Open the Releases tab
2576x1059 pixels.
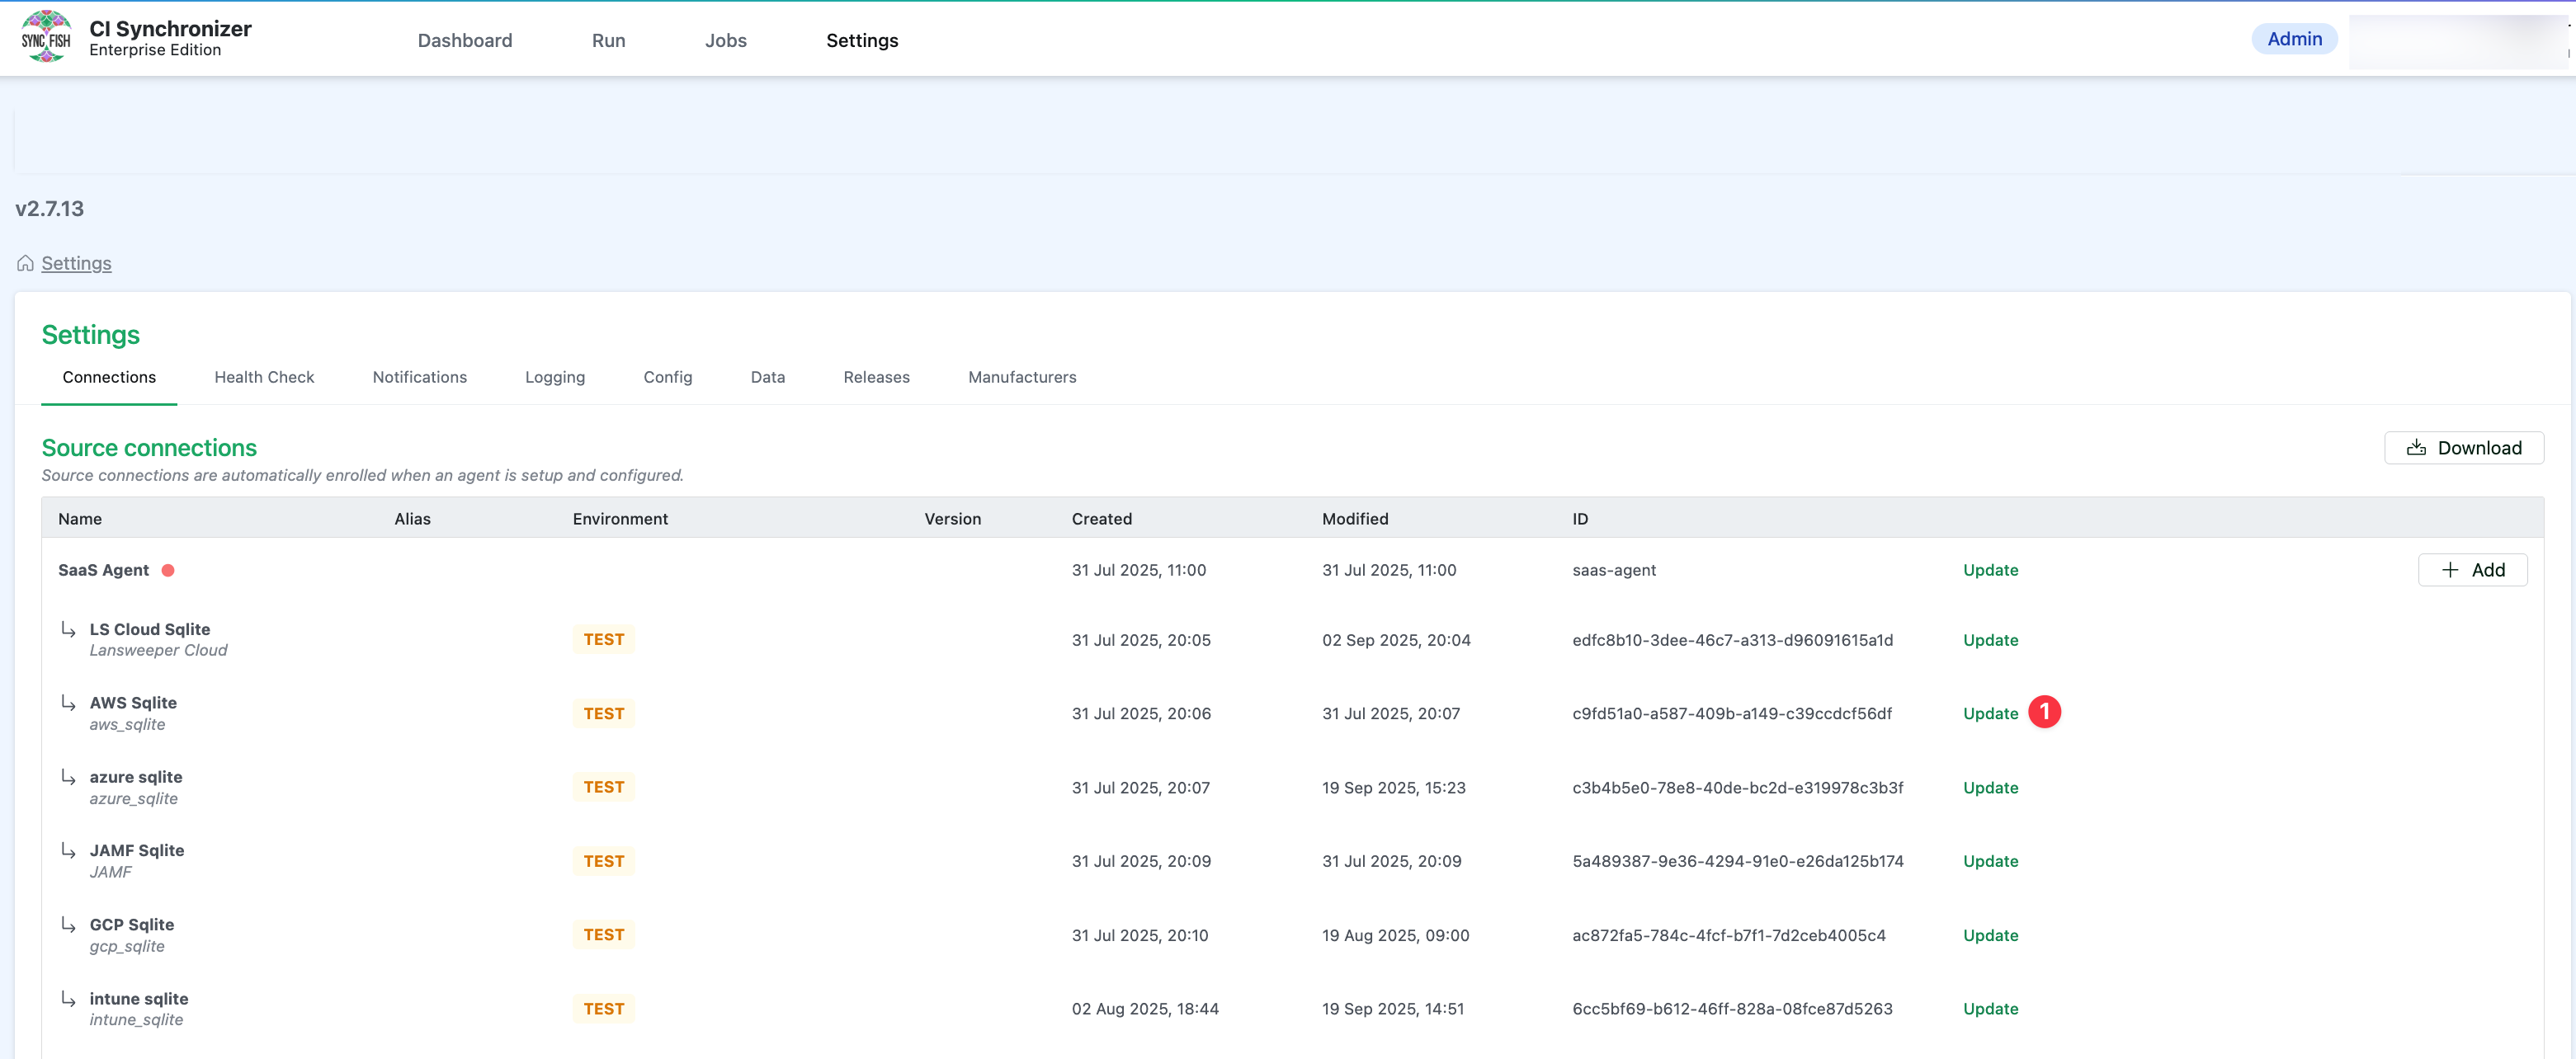(877, 377)
